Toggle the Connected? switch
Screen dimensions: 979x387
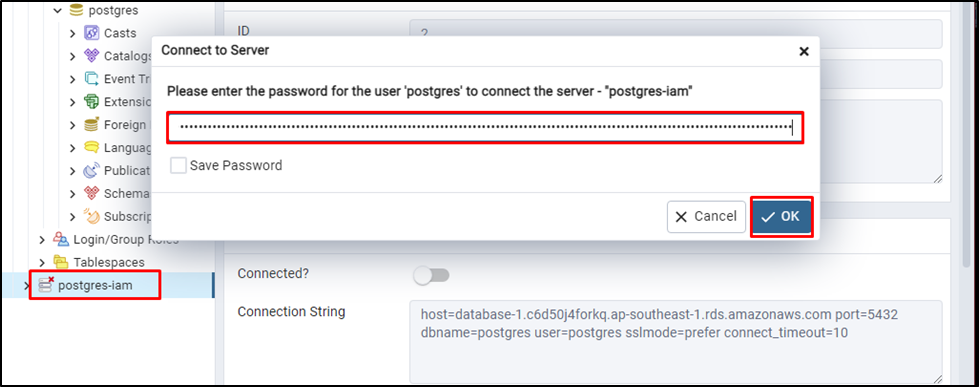point(431,275)
